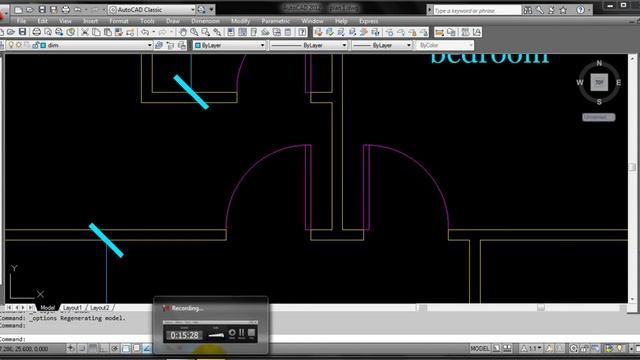The image size is (640, 360).
Task: Expand the Quick Access toolbar customize arrow
Action: 211,9
